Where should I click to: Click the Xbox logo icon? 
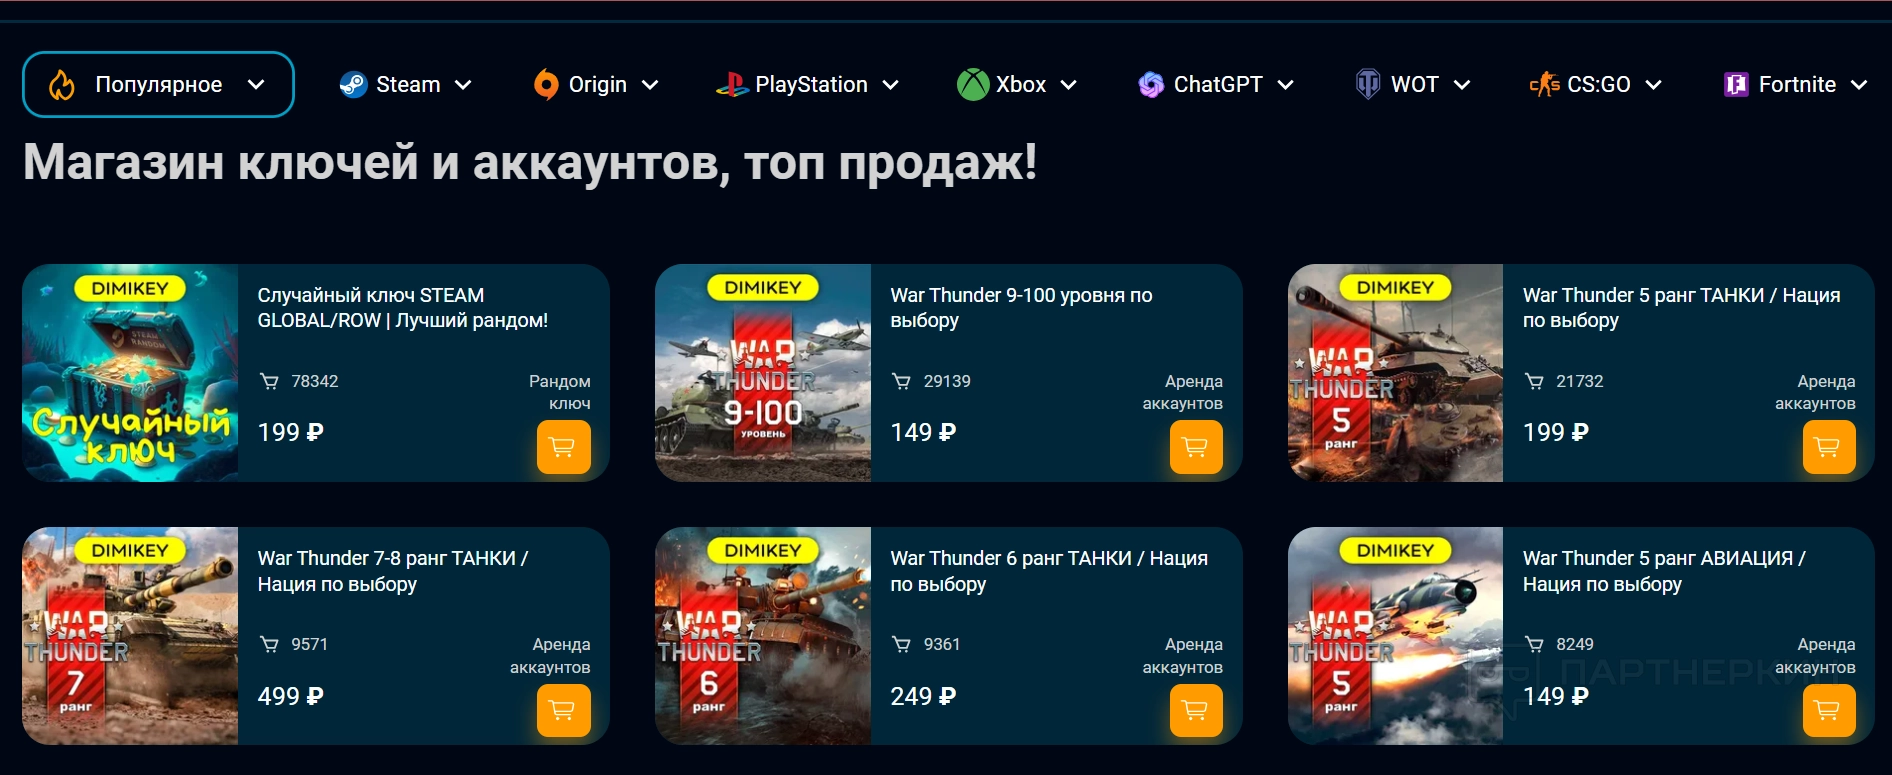click(x=972, y=85)
